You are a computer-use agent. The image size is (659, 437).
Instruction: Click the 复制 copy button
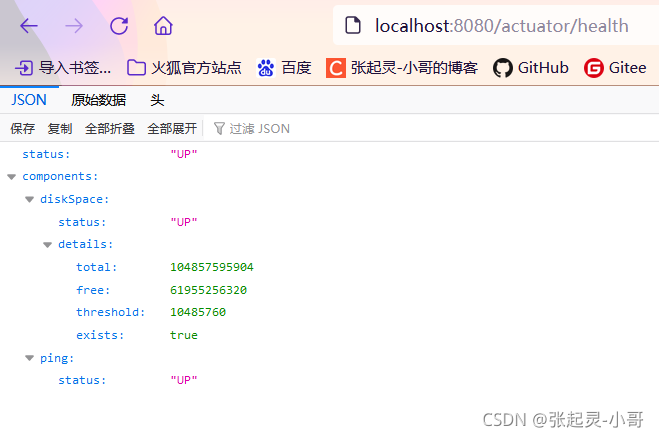point(60,129)
